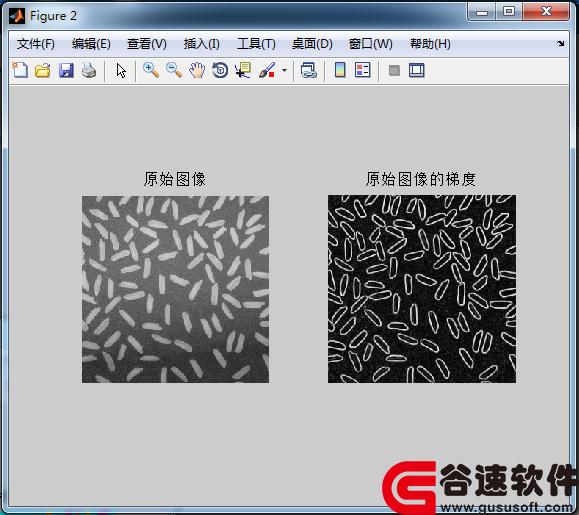Toggle the Insert Legend icon
The width and height of the screenshot is (579, 515).
point(363,70)
